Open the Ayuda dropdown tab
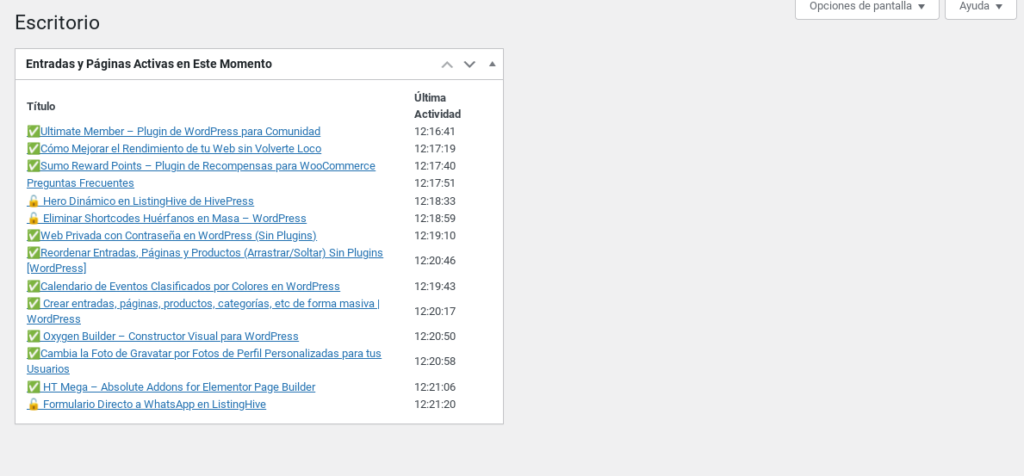 pyautogui.click(x=980, y=7)
